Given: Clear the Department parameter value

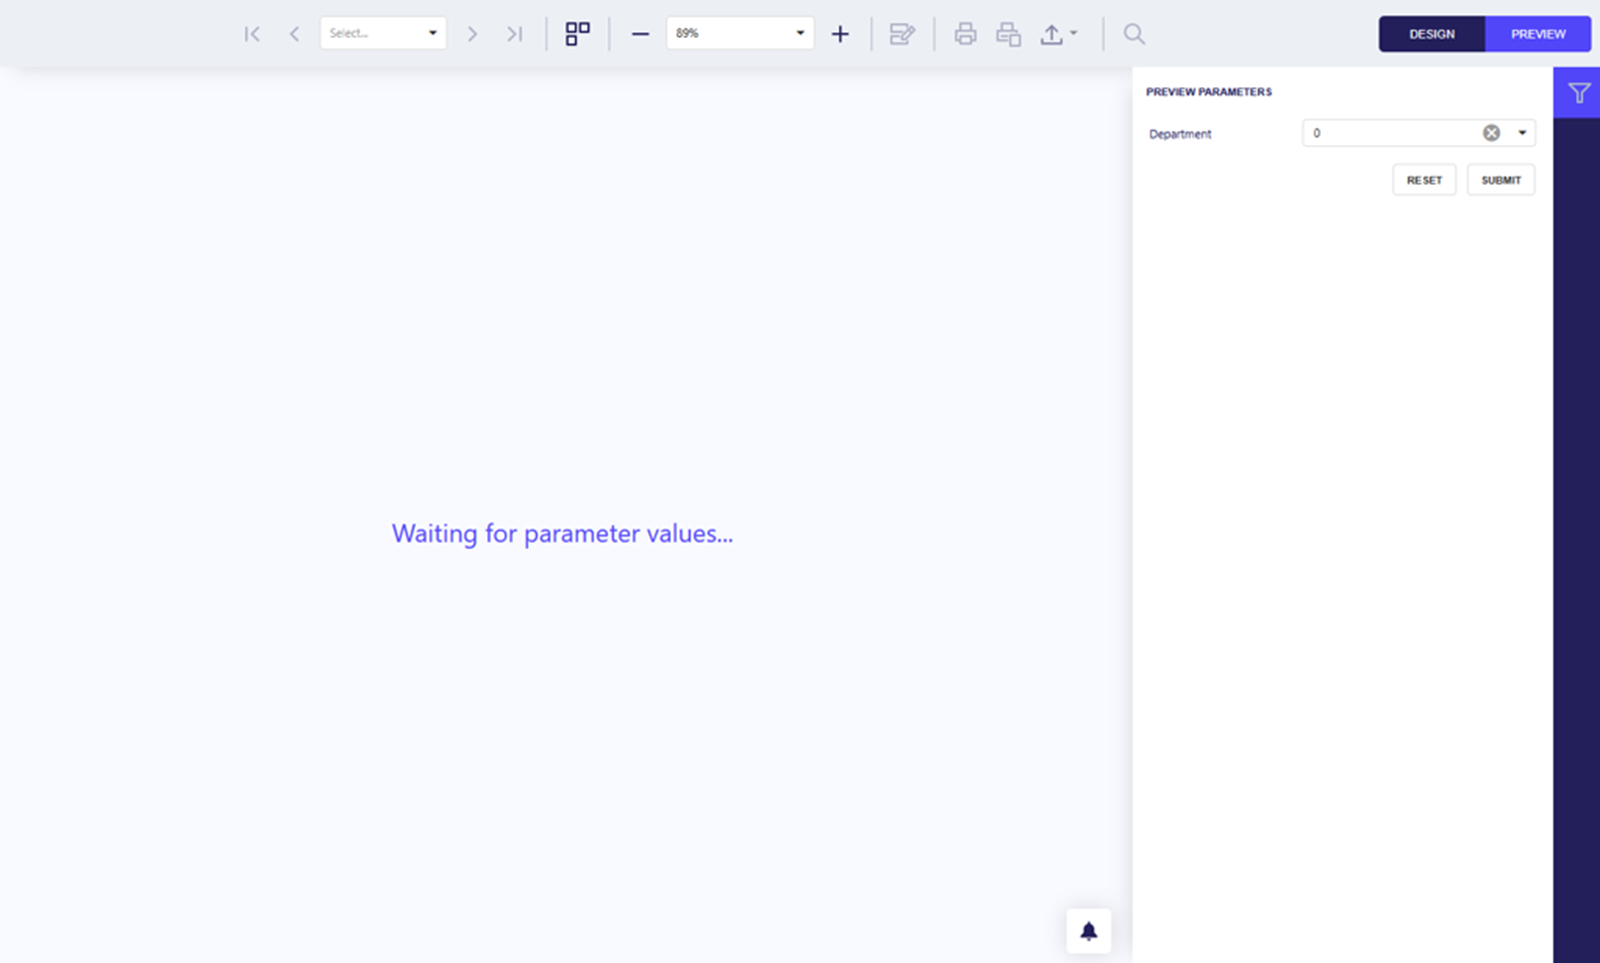Looking at the screenshot, I should pyautogui.click(x=1491, y=133).
